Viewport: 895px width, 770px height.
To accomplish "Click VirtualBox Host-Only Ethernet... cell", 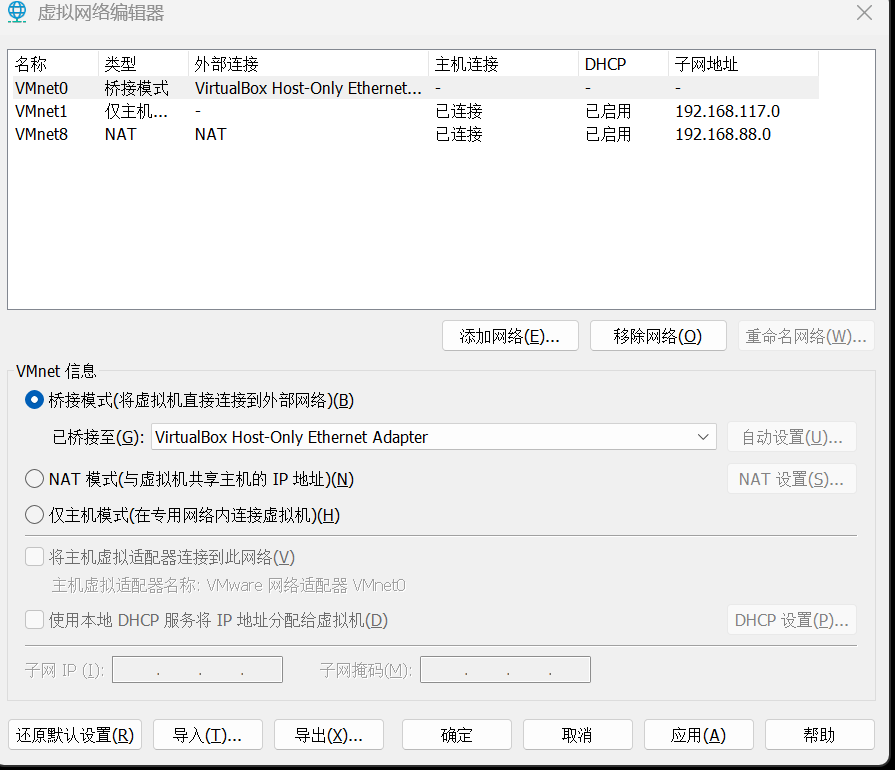I will pos(308,88).
